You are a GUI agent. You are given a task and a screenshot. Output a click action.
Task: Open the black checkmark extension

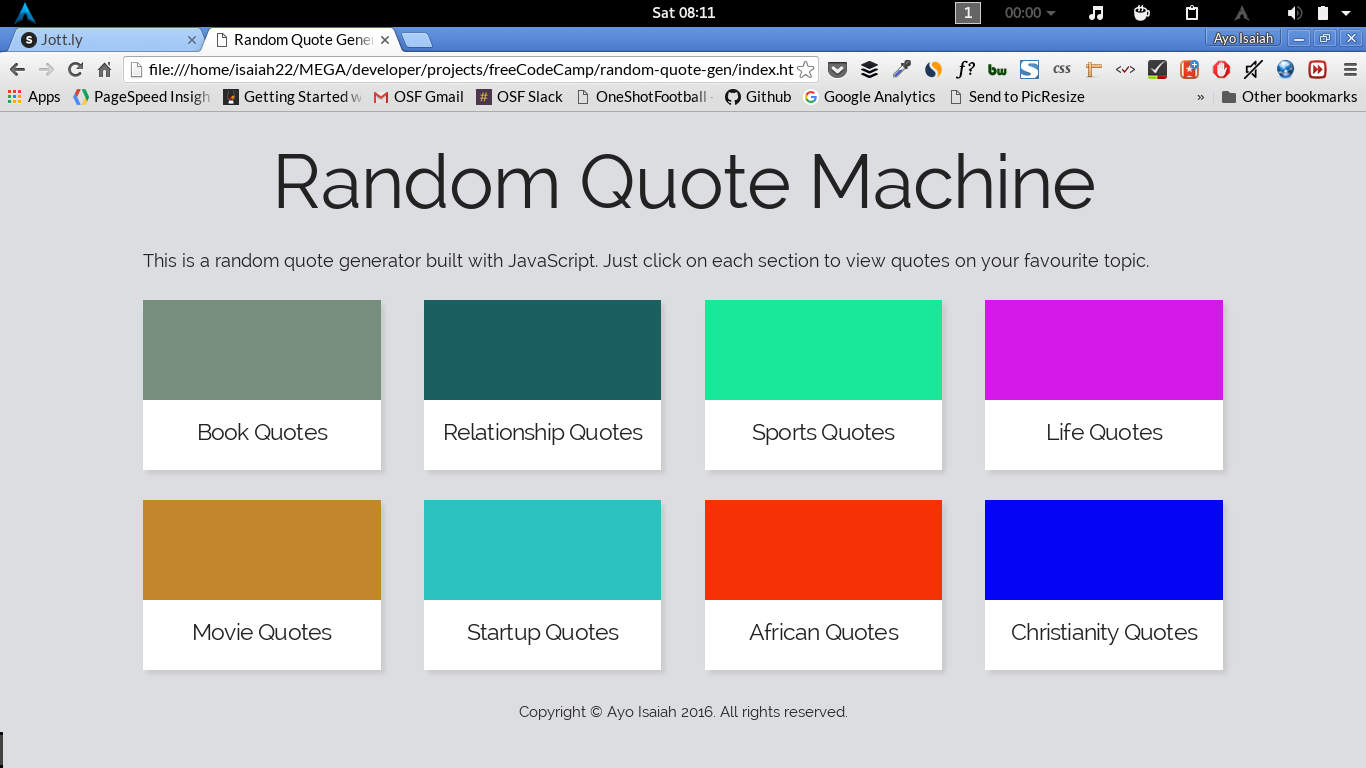[x=1157, y=69]
